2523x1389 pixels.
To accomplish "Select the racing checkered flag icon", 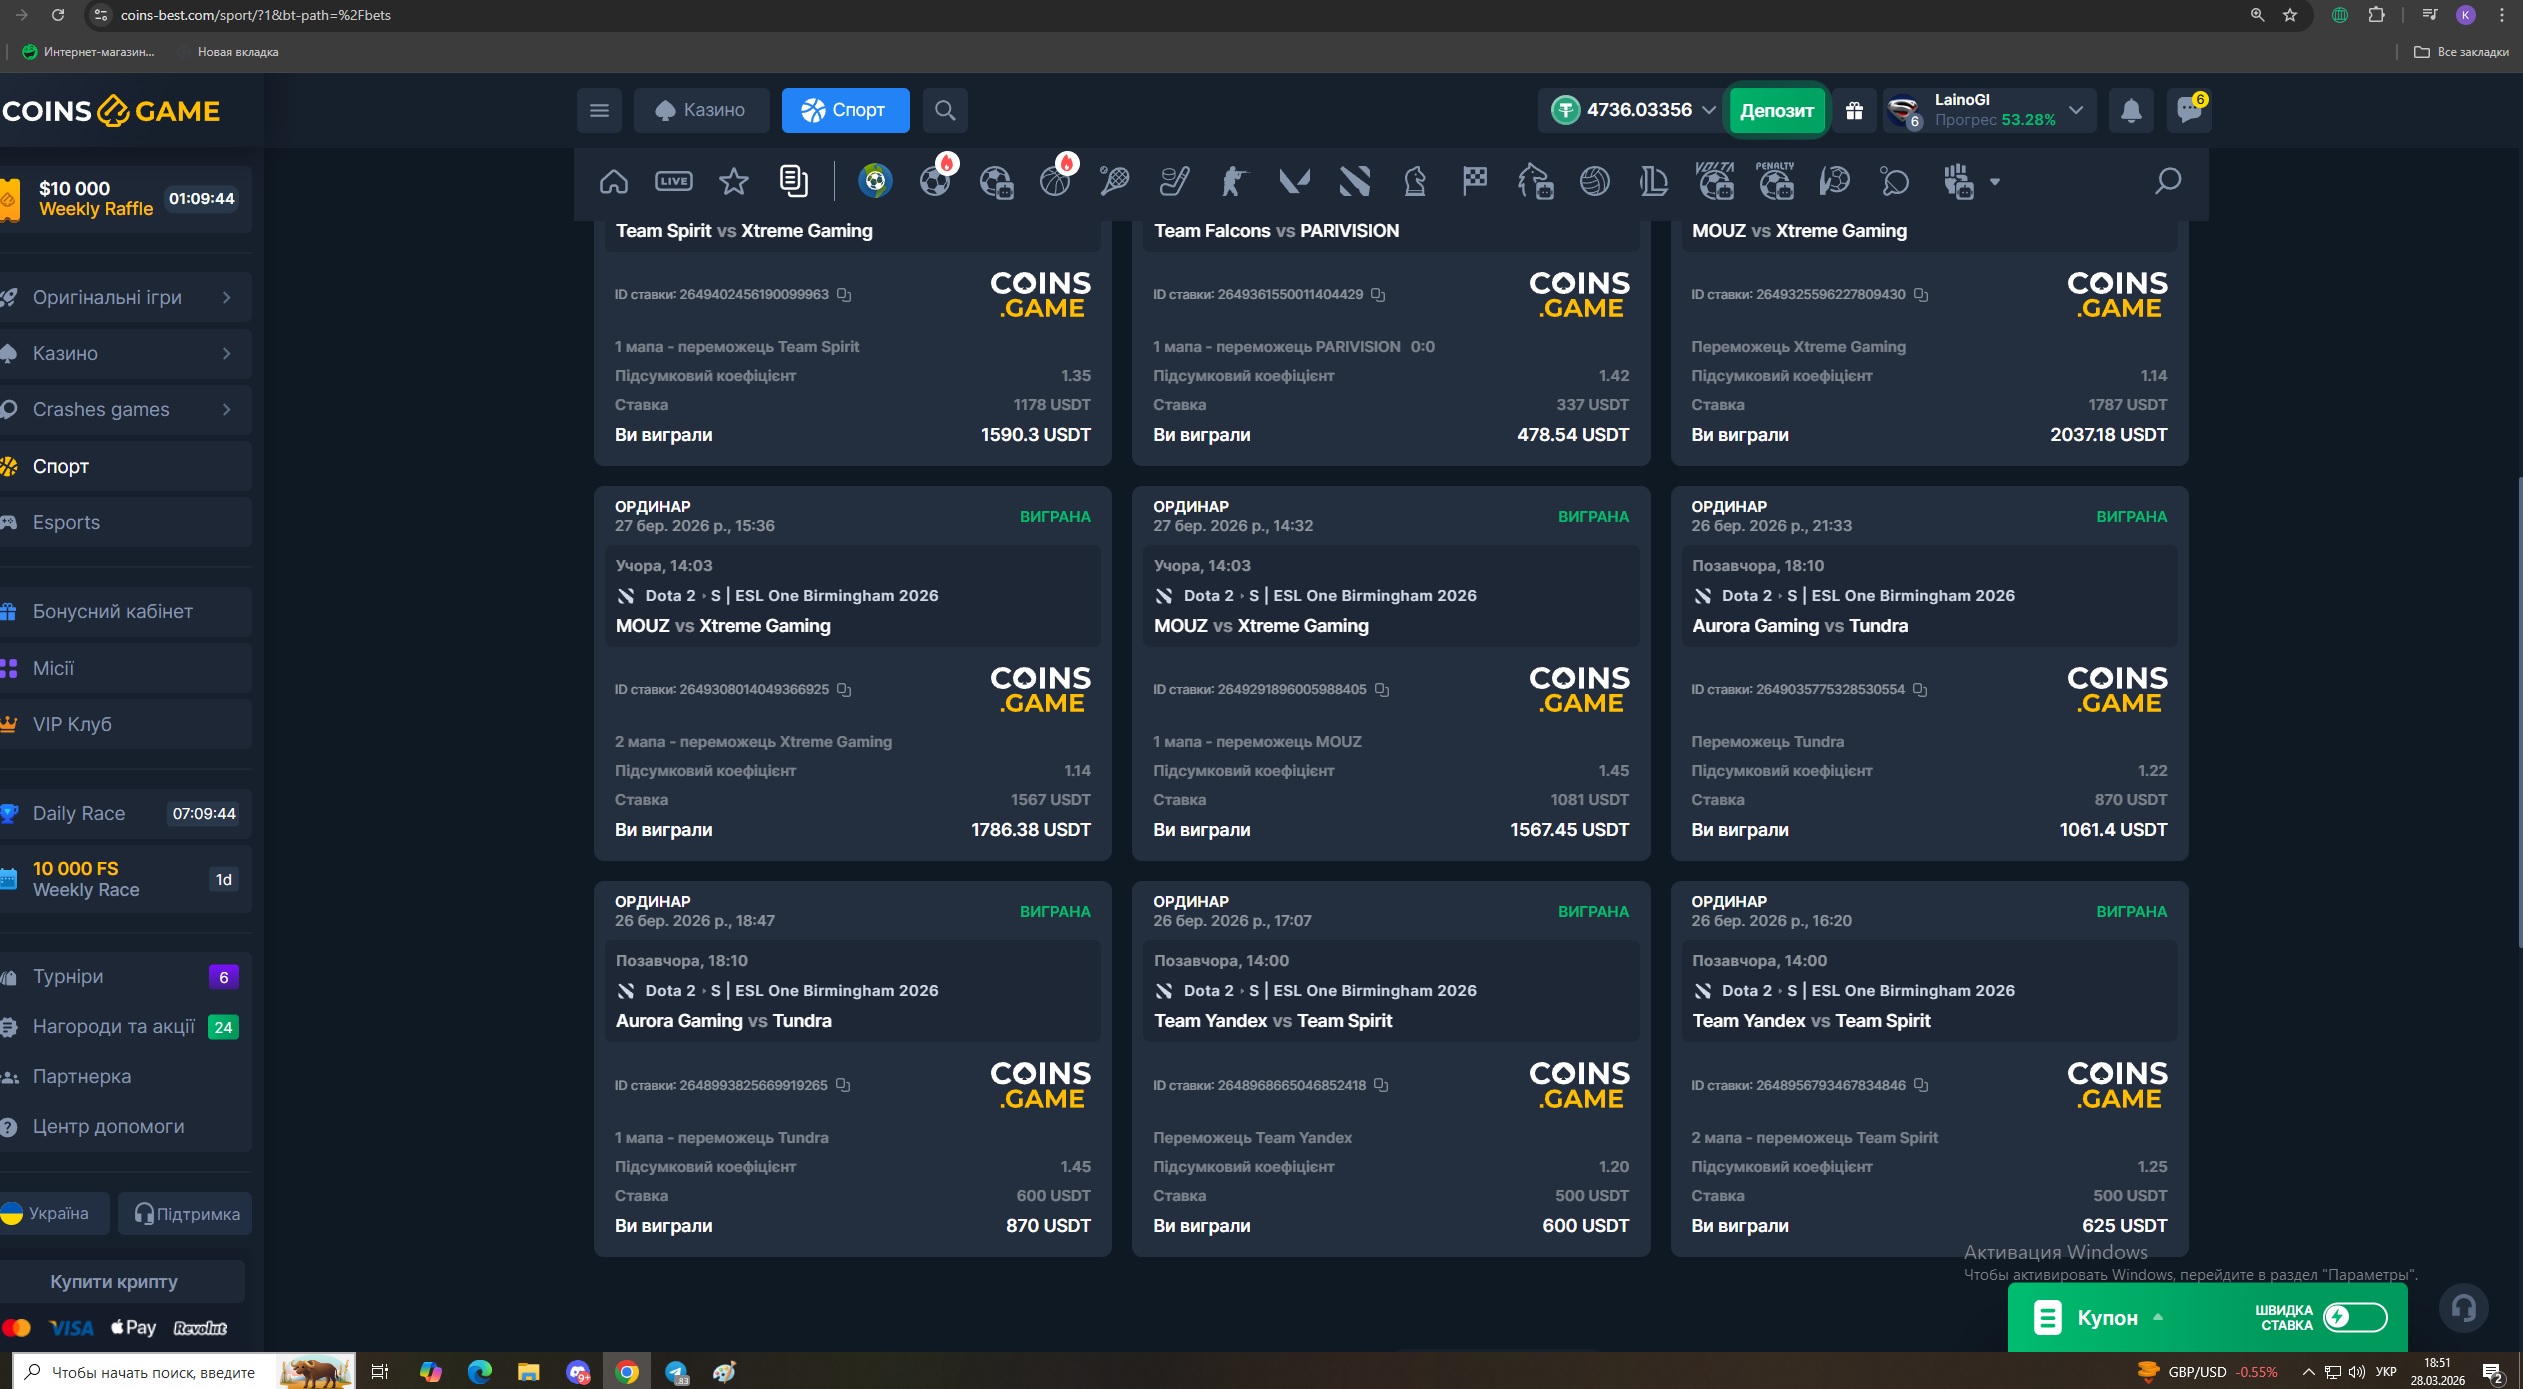I will (1474, 181).
